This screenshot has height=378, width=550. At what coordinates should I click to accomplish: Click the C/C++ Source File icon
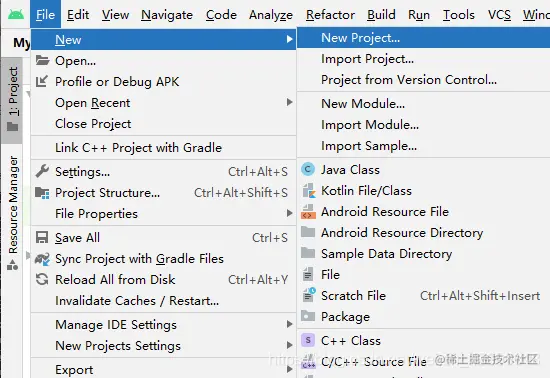click(x=309, y=362)
